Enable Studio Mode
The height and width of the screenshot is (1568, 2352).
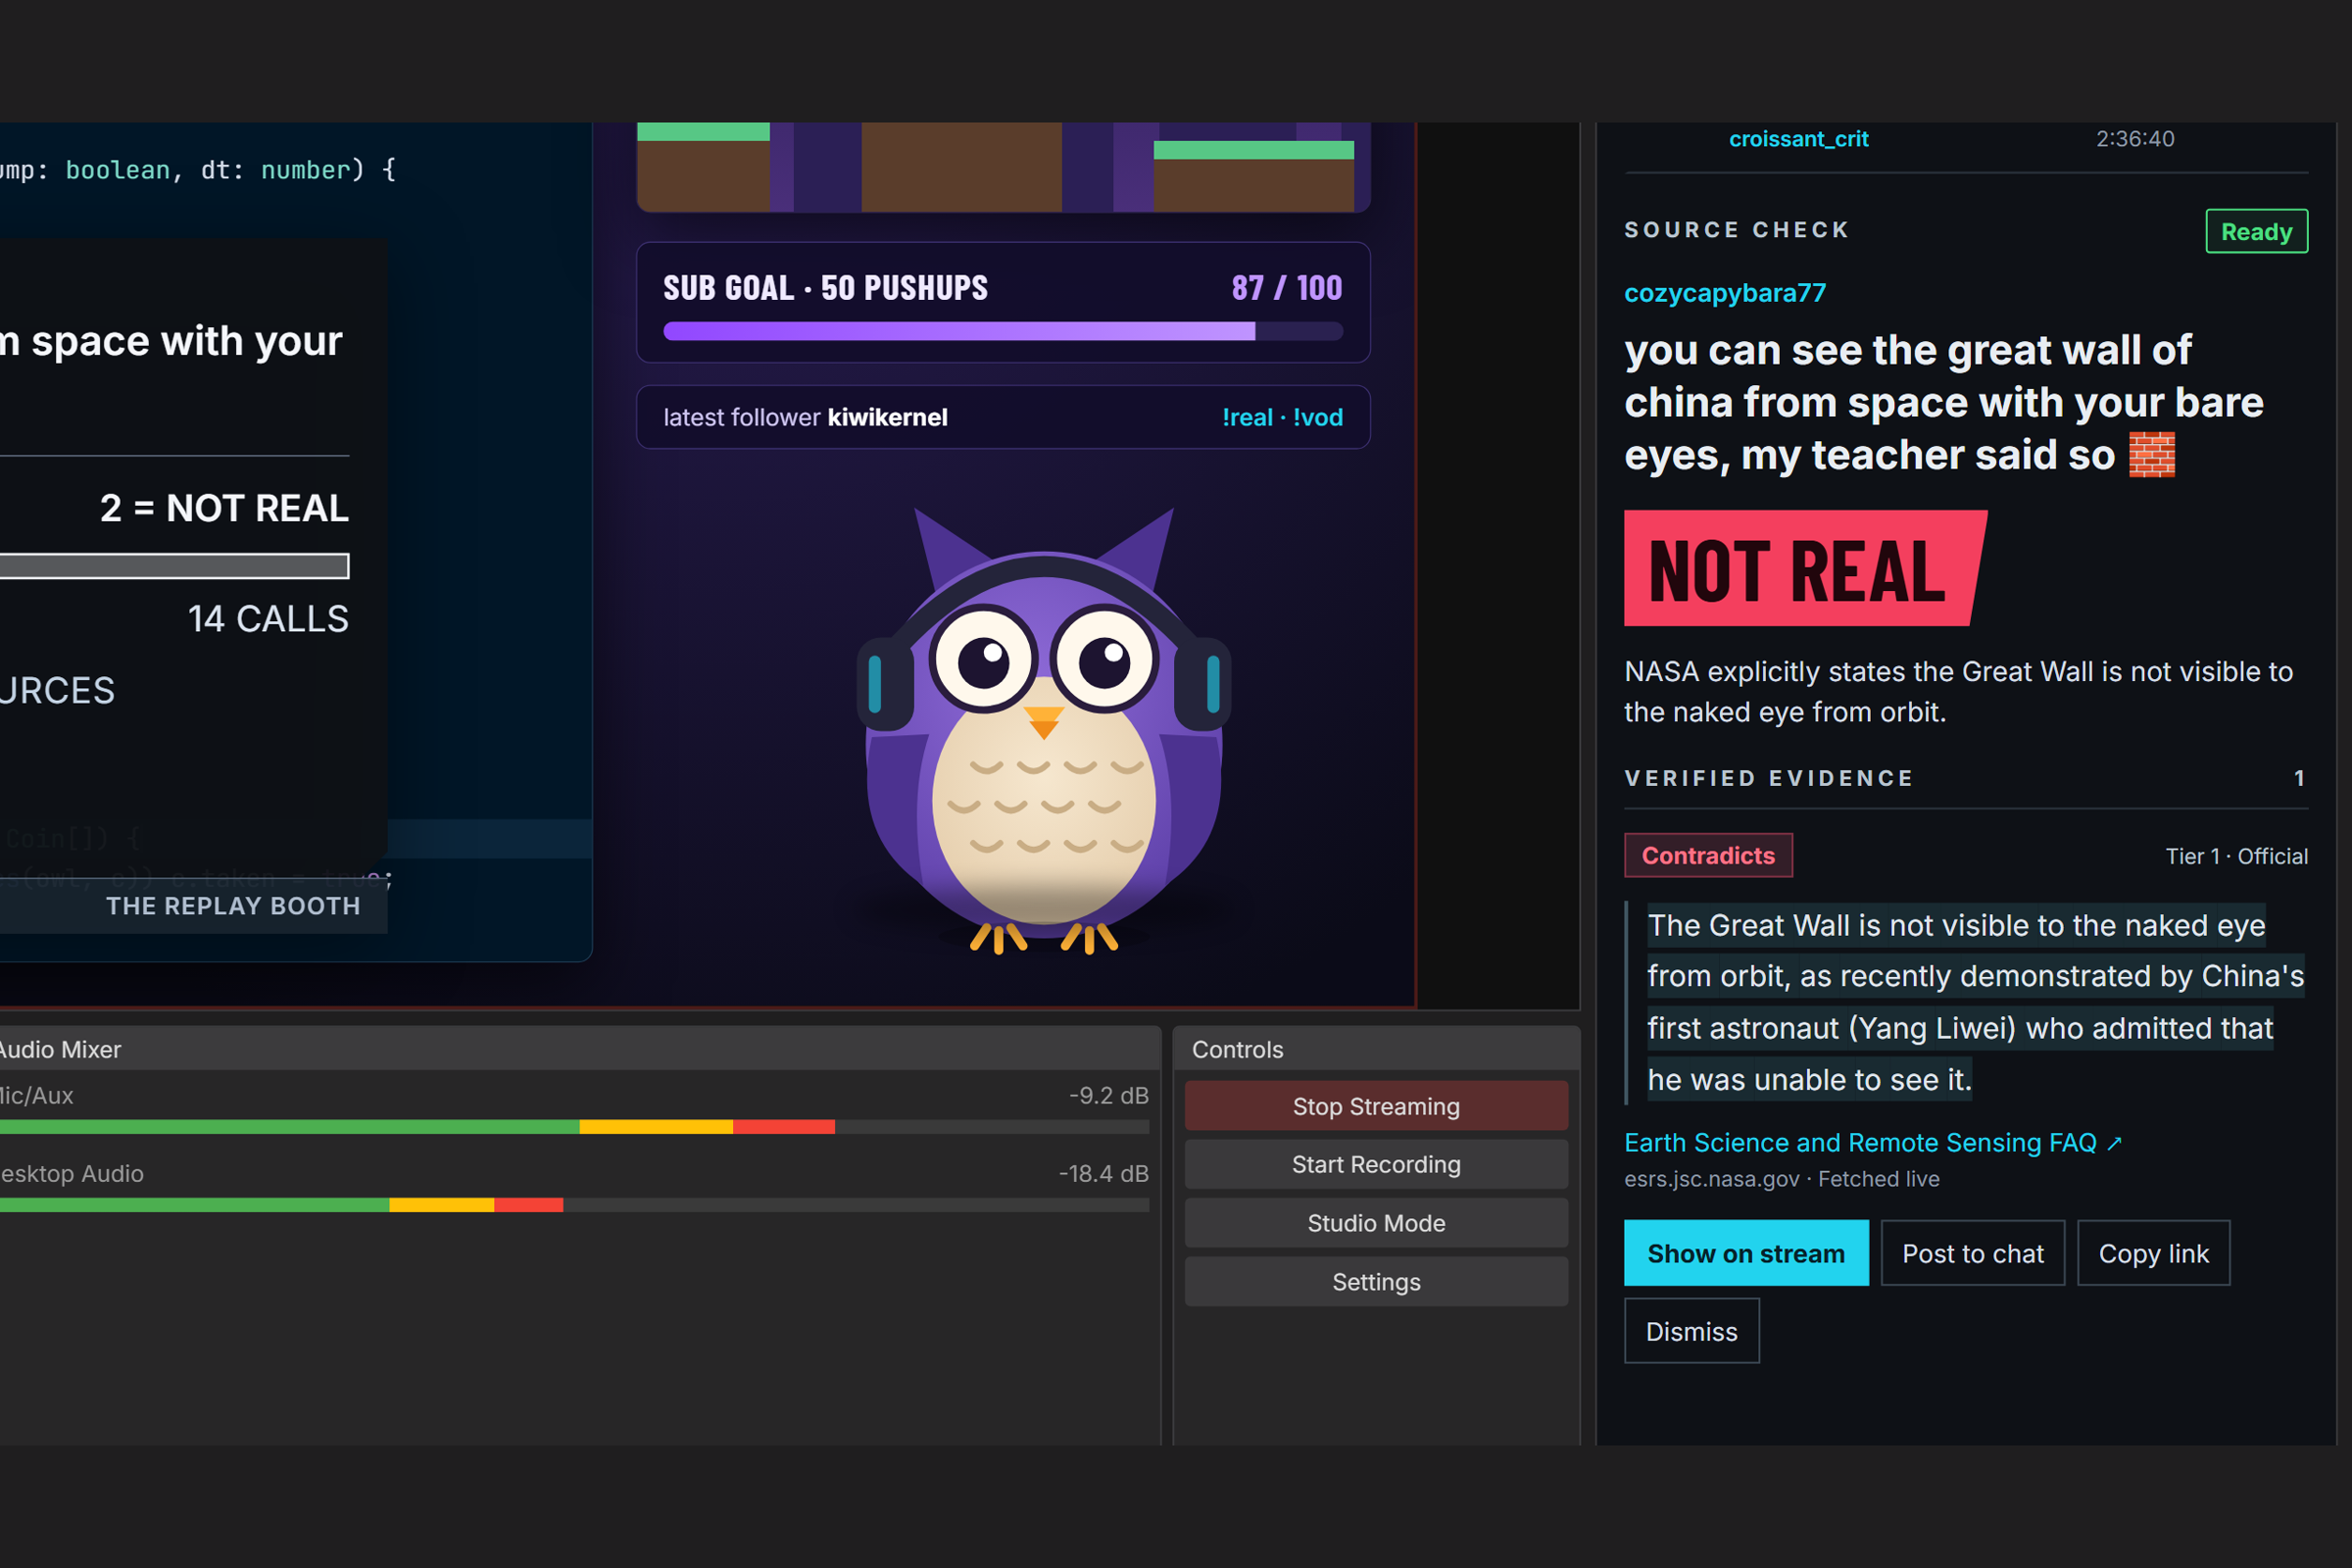coord(1376,1223)
